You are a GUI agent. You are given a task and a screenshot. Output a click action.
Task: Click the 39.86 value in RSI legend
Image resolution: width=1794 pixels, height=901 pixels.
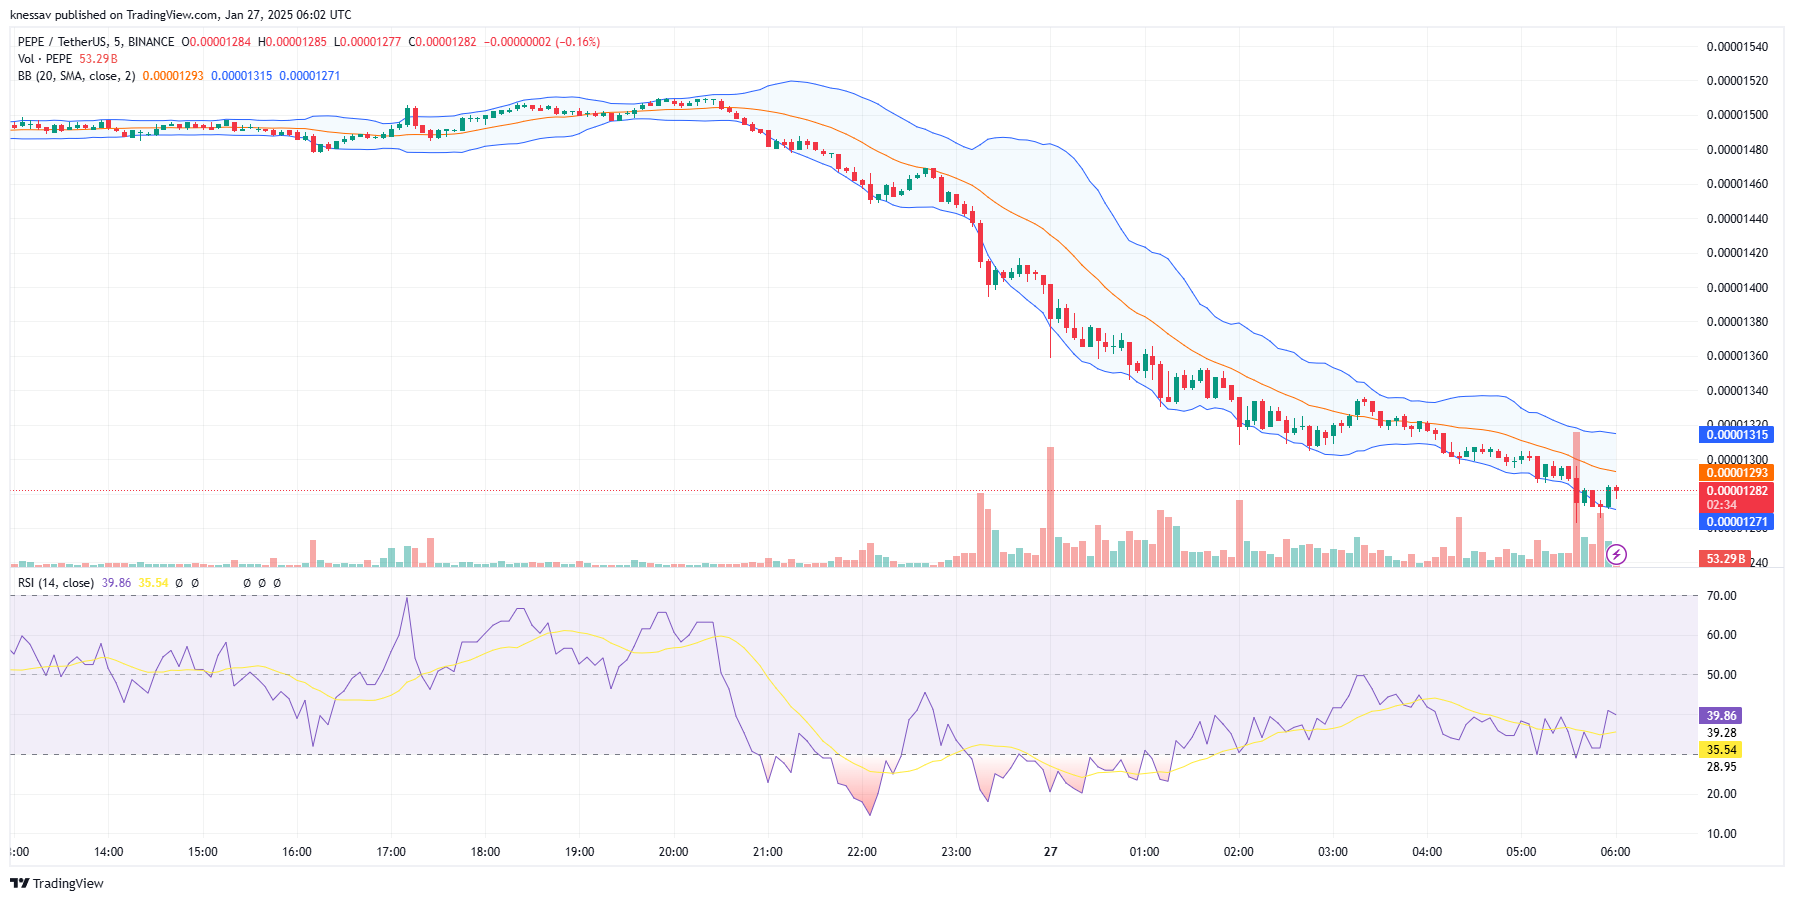pos(116,583)
